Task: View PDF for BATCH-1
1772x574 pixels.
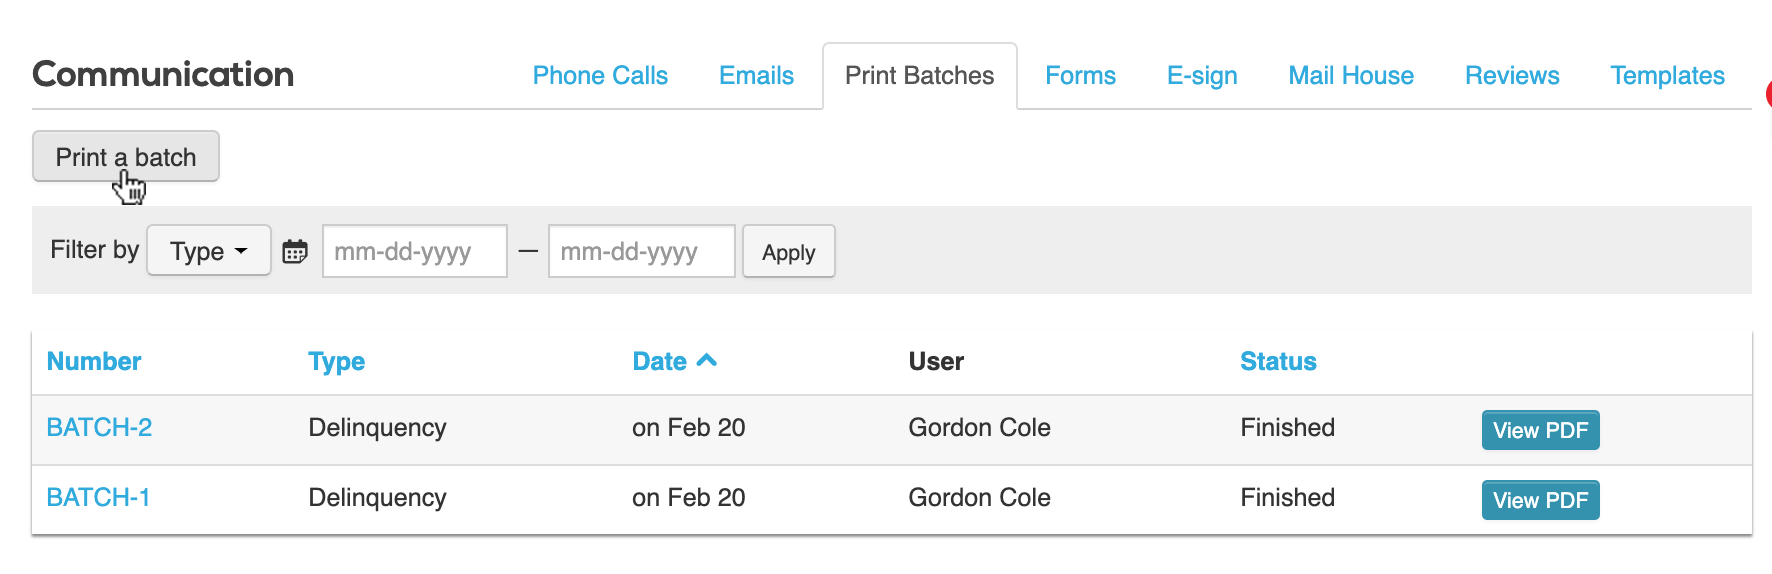Action: pos(1540,501)
